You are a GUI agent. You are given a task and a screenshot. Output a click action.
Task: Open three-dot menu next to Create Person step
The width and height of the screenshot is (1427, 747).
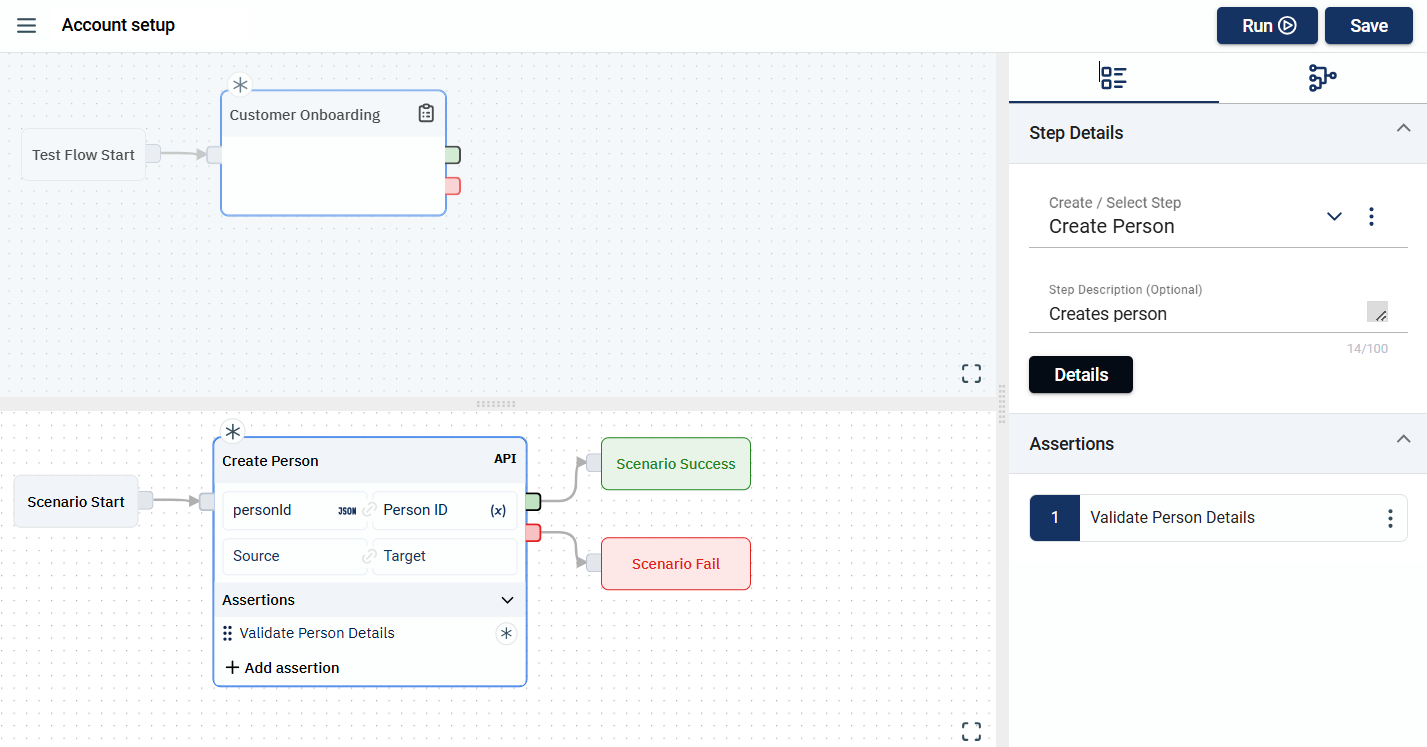coord(1371,216)
